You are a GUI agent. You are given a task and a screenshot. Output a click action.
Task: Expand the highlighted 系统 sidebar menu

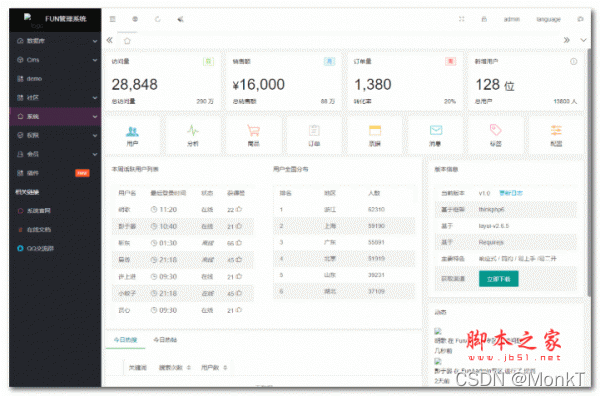(55, 116)
